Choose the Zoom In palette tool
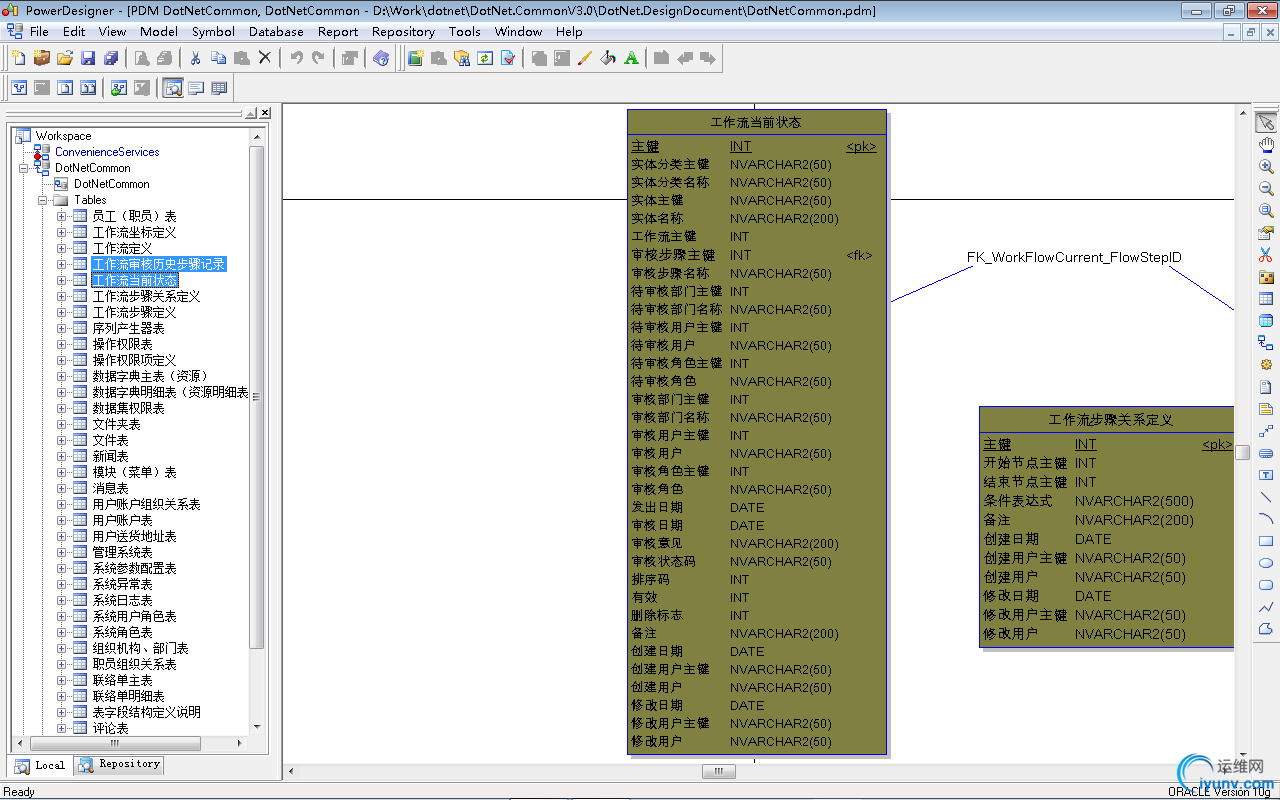 tap(1266, 166)
